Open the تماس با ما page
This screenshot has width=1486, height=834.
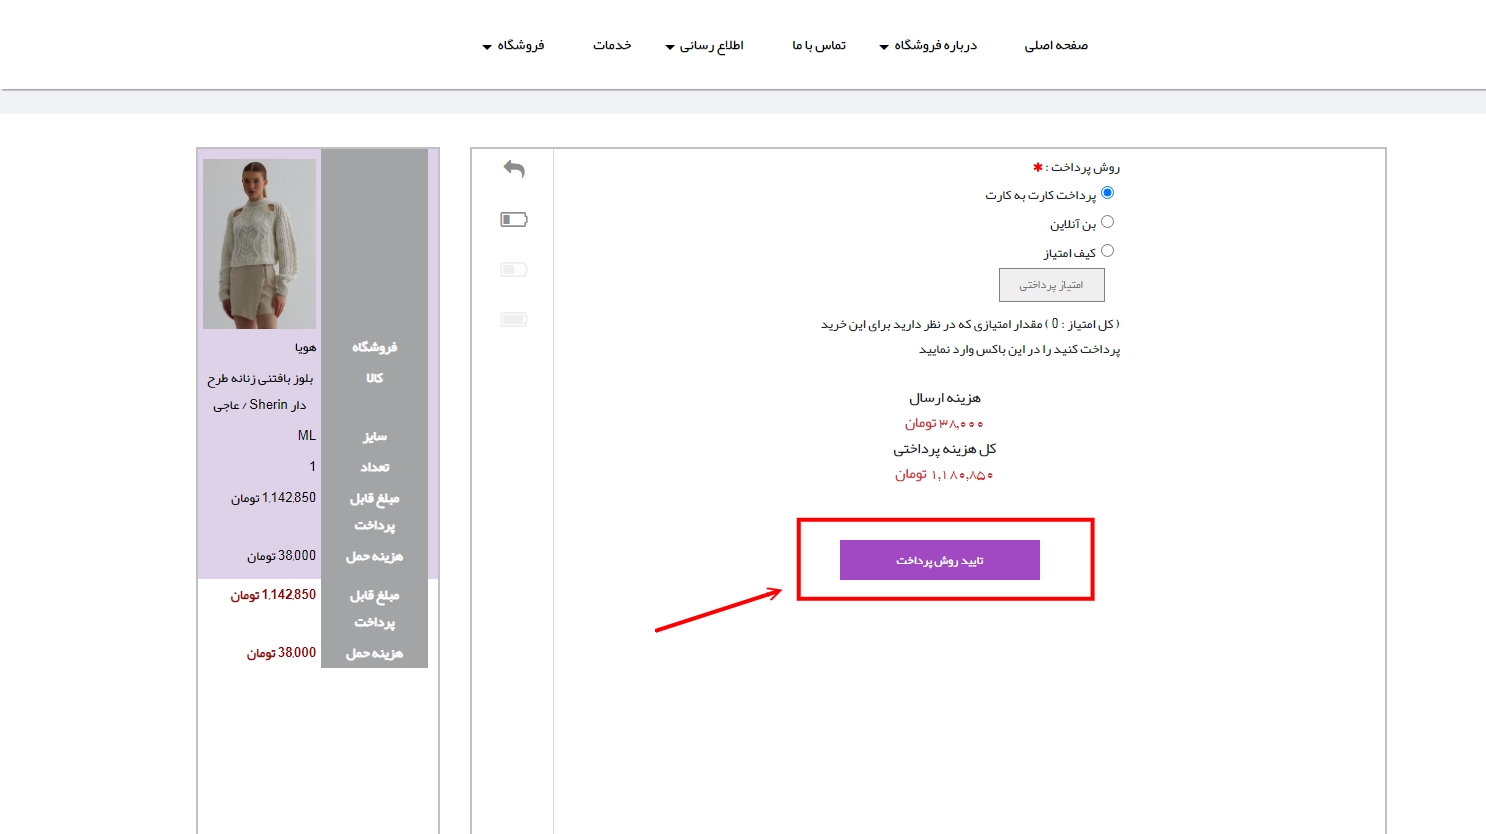pos(819,46)
